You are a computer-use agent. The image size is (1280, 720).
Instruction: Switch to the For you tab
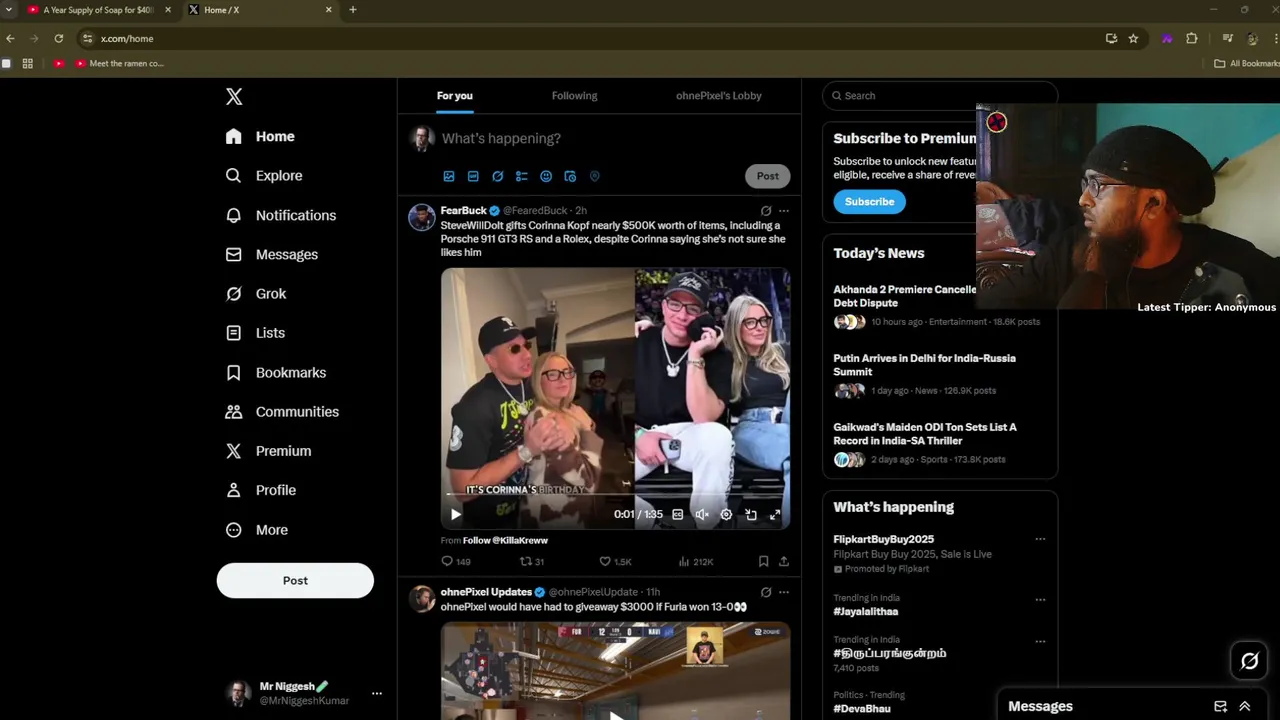[x=454, y=96]
